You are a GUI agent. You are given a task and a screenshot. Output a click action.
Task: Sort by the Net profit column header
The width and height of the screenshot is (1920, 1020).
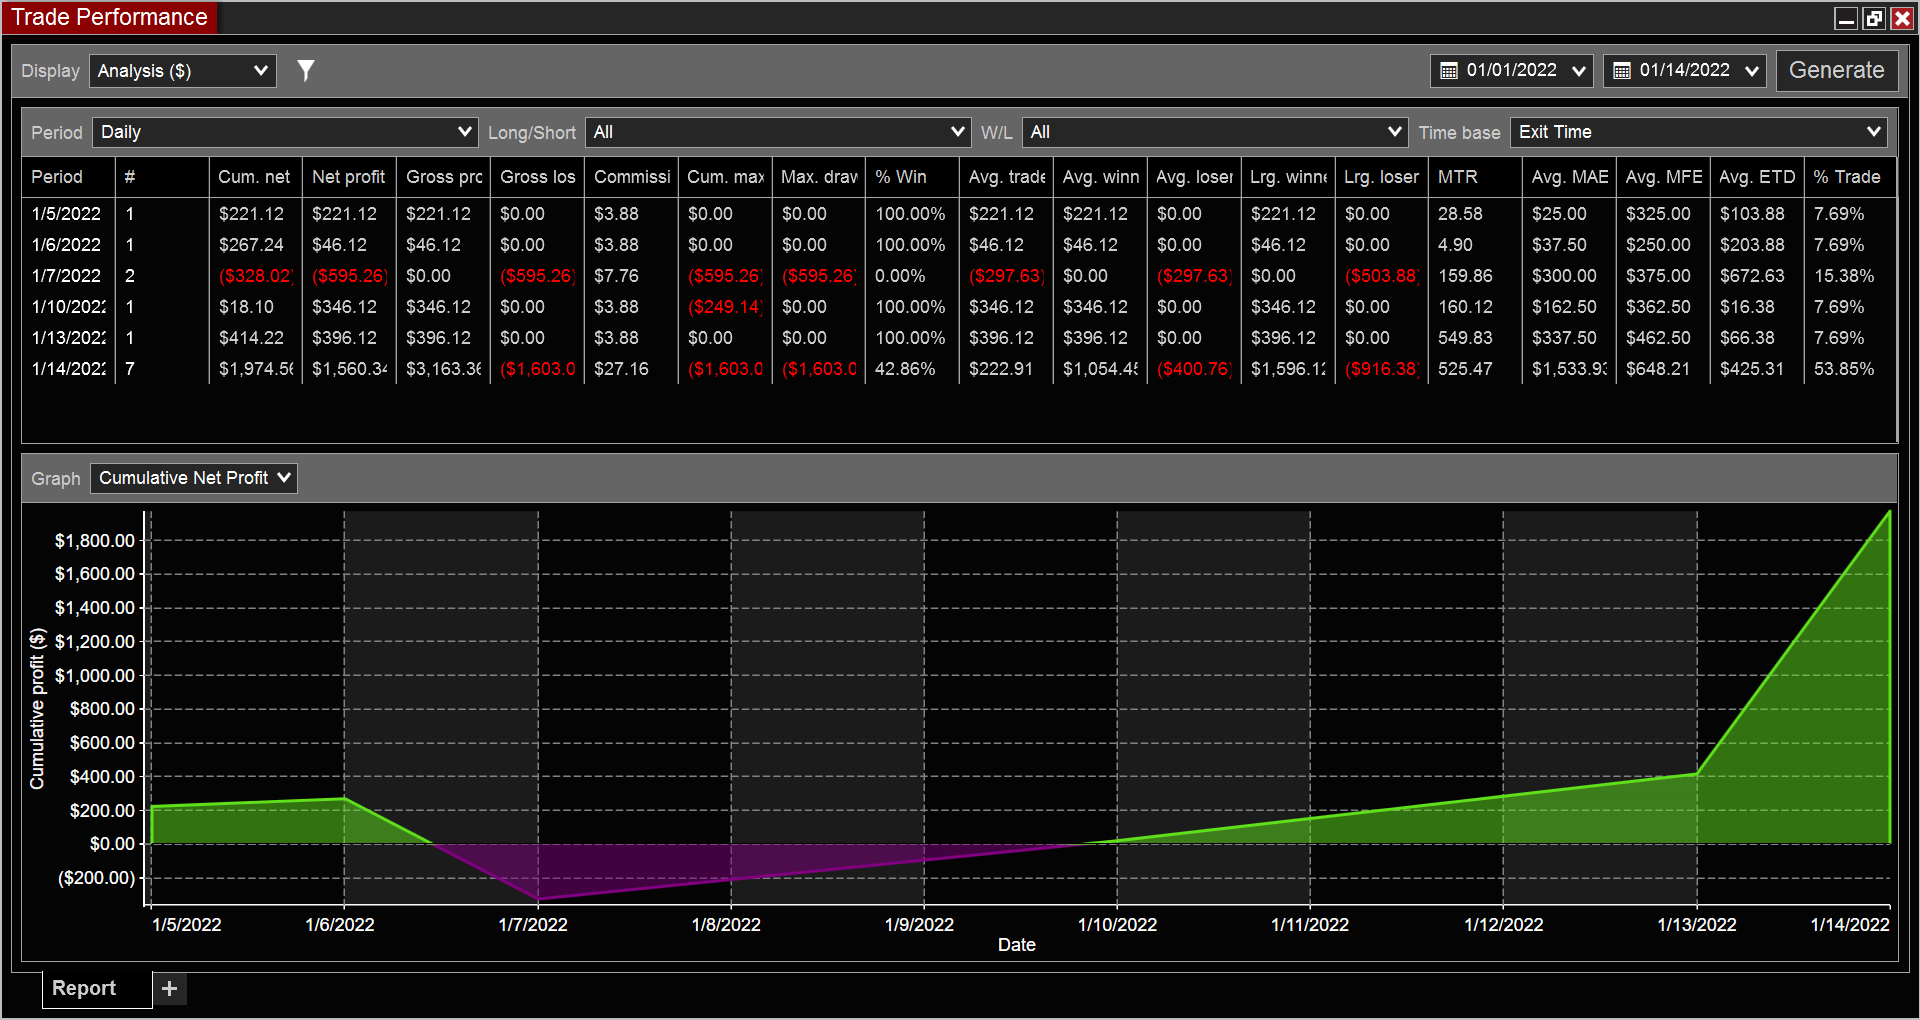[x=350, y=177]
